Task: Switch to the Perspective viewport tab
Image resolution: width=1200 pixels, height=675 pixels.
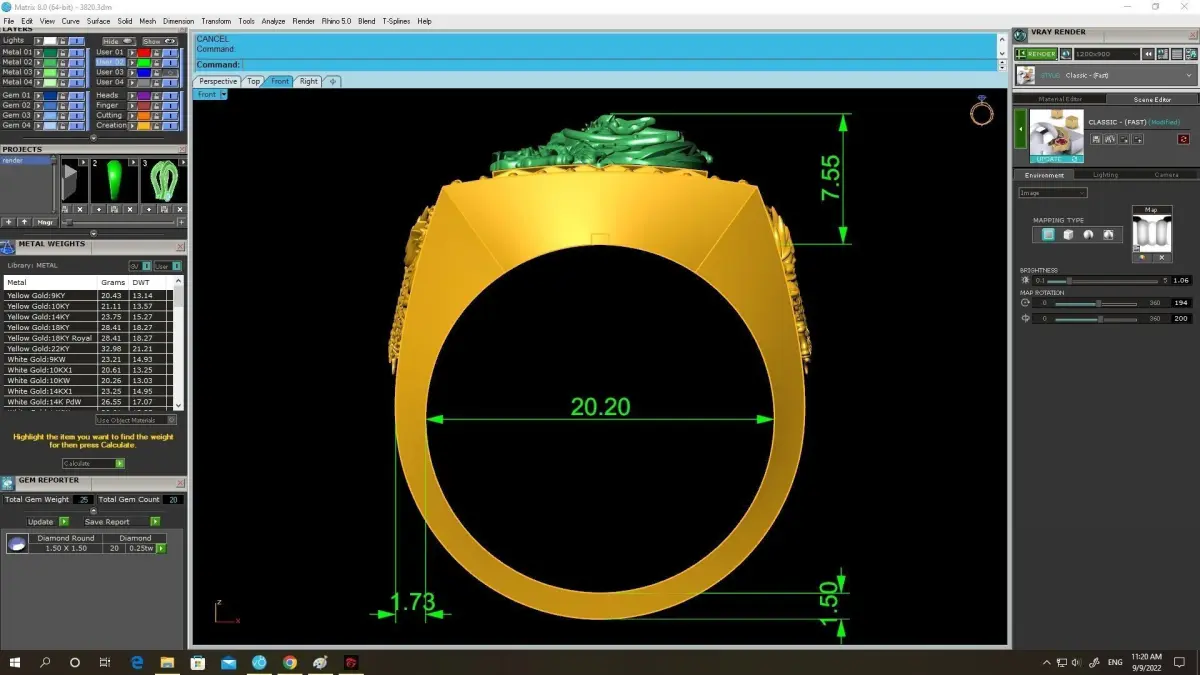Action: [x=218, y=81]
